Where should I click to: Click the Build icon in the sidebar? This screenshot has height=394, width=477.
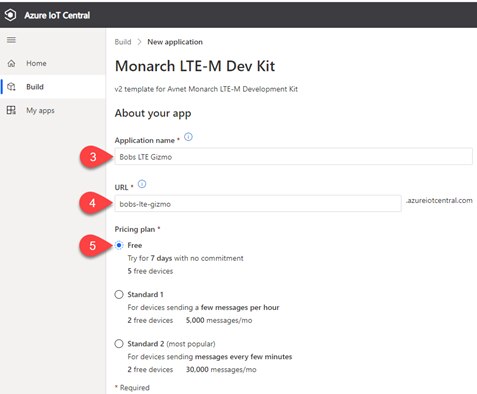click(11, 87)
